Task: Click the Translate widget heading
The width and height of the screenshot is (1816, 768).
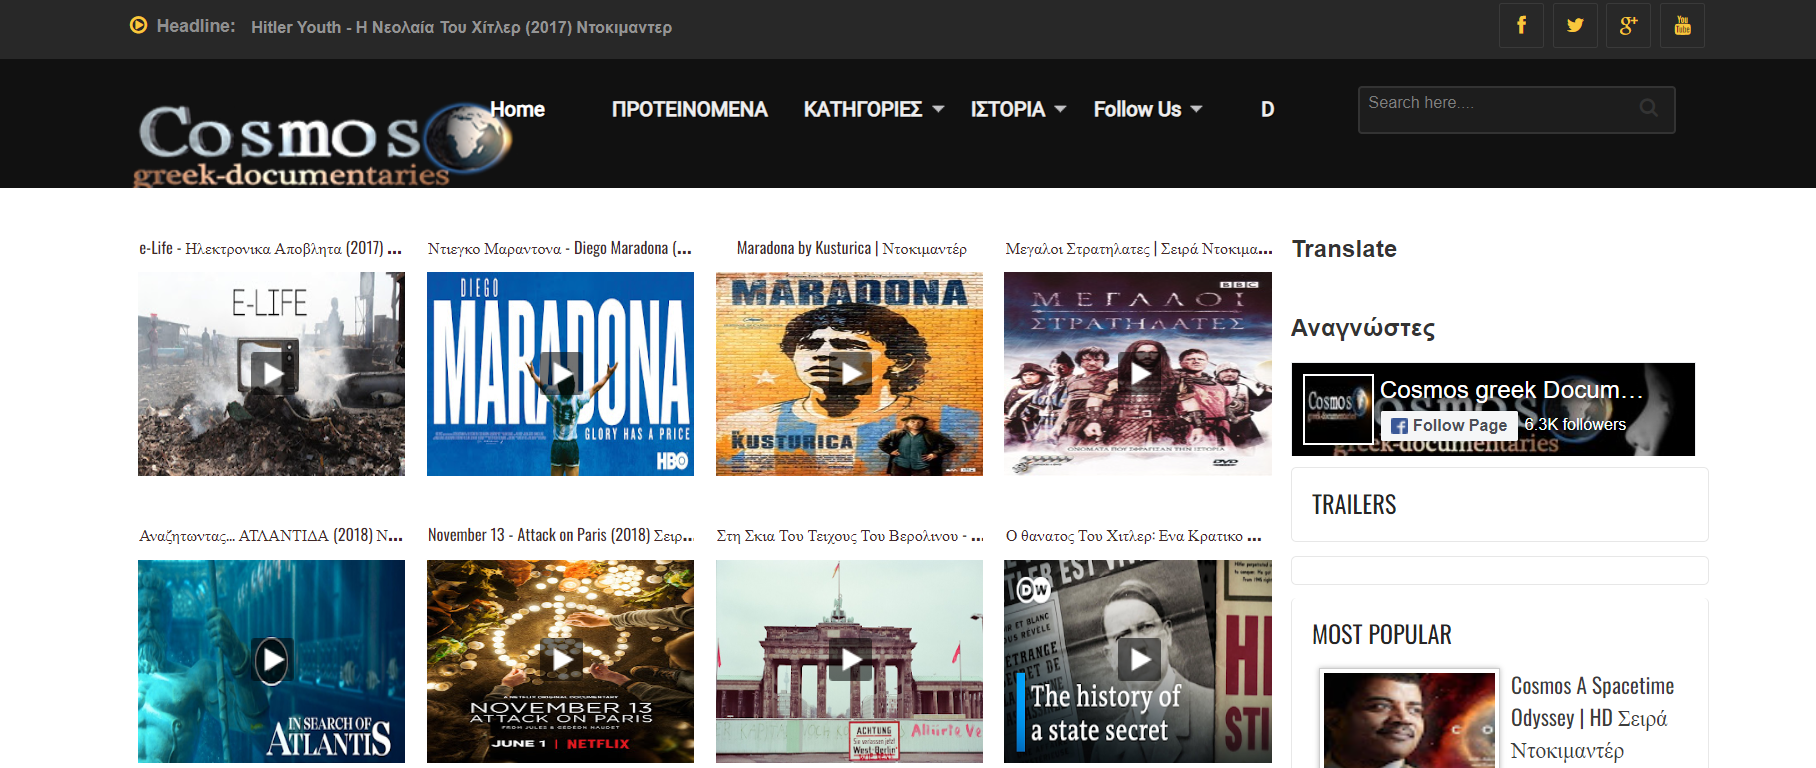Action: (1344, 249)
